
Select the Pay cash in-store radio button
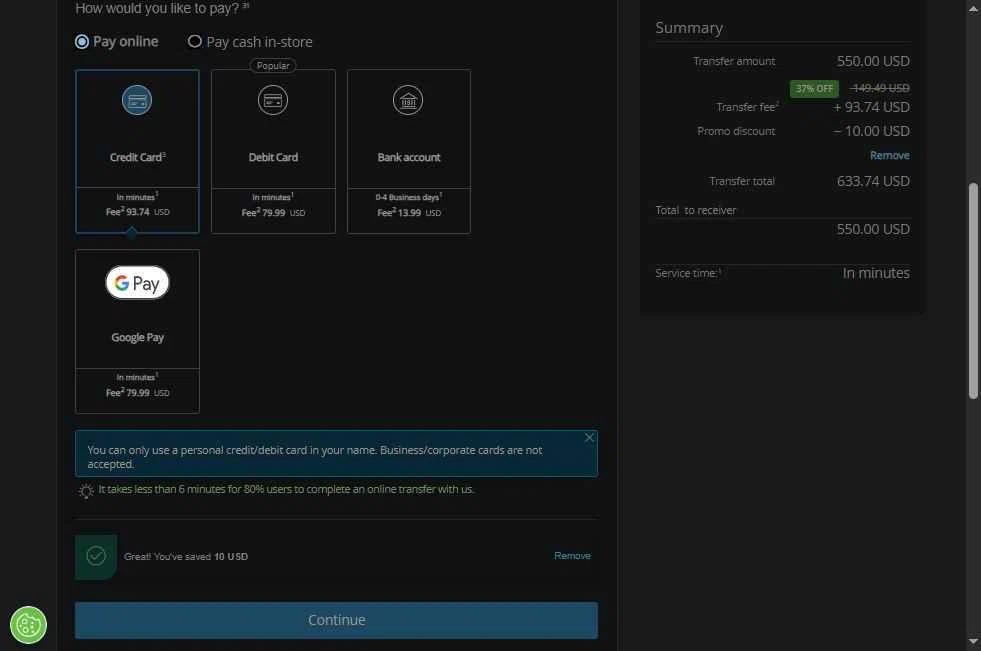click(195, 41)
